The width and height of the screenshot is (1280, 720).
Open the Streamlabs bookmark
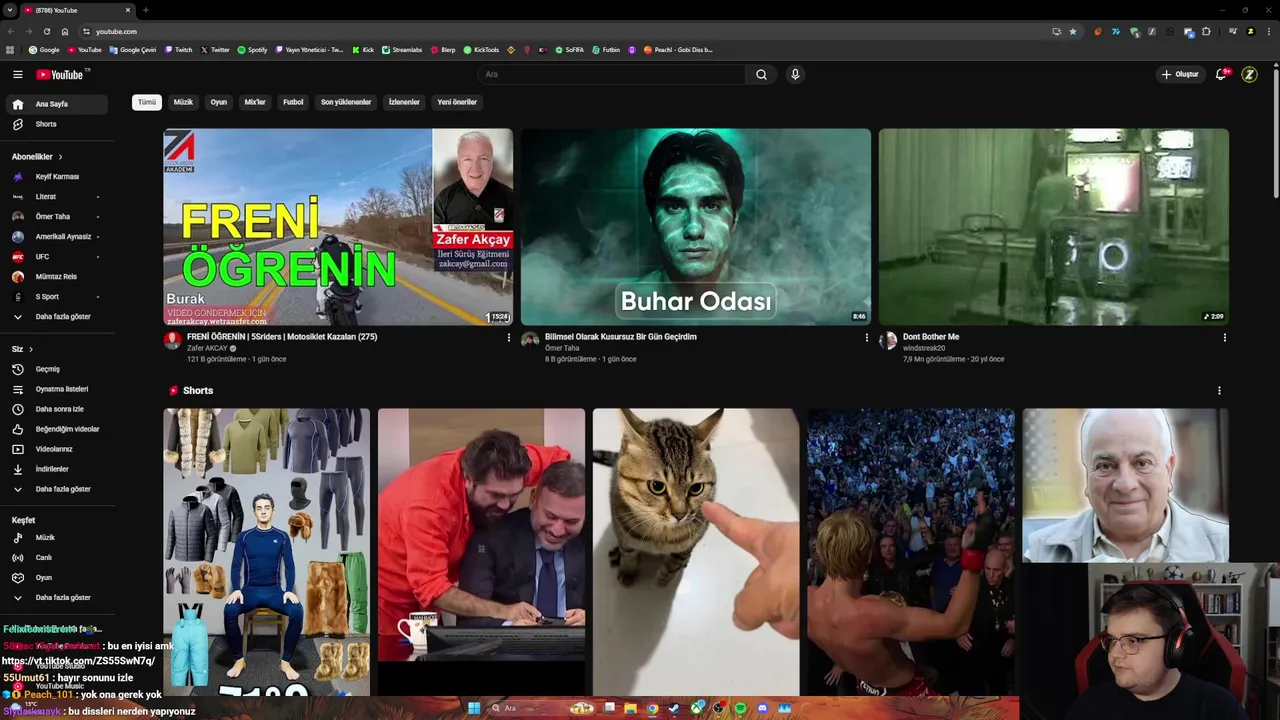(402, 49)
